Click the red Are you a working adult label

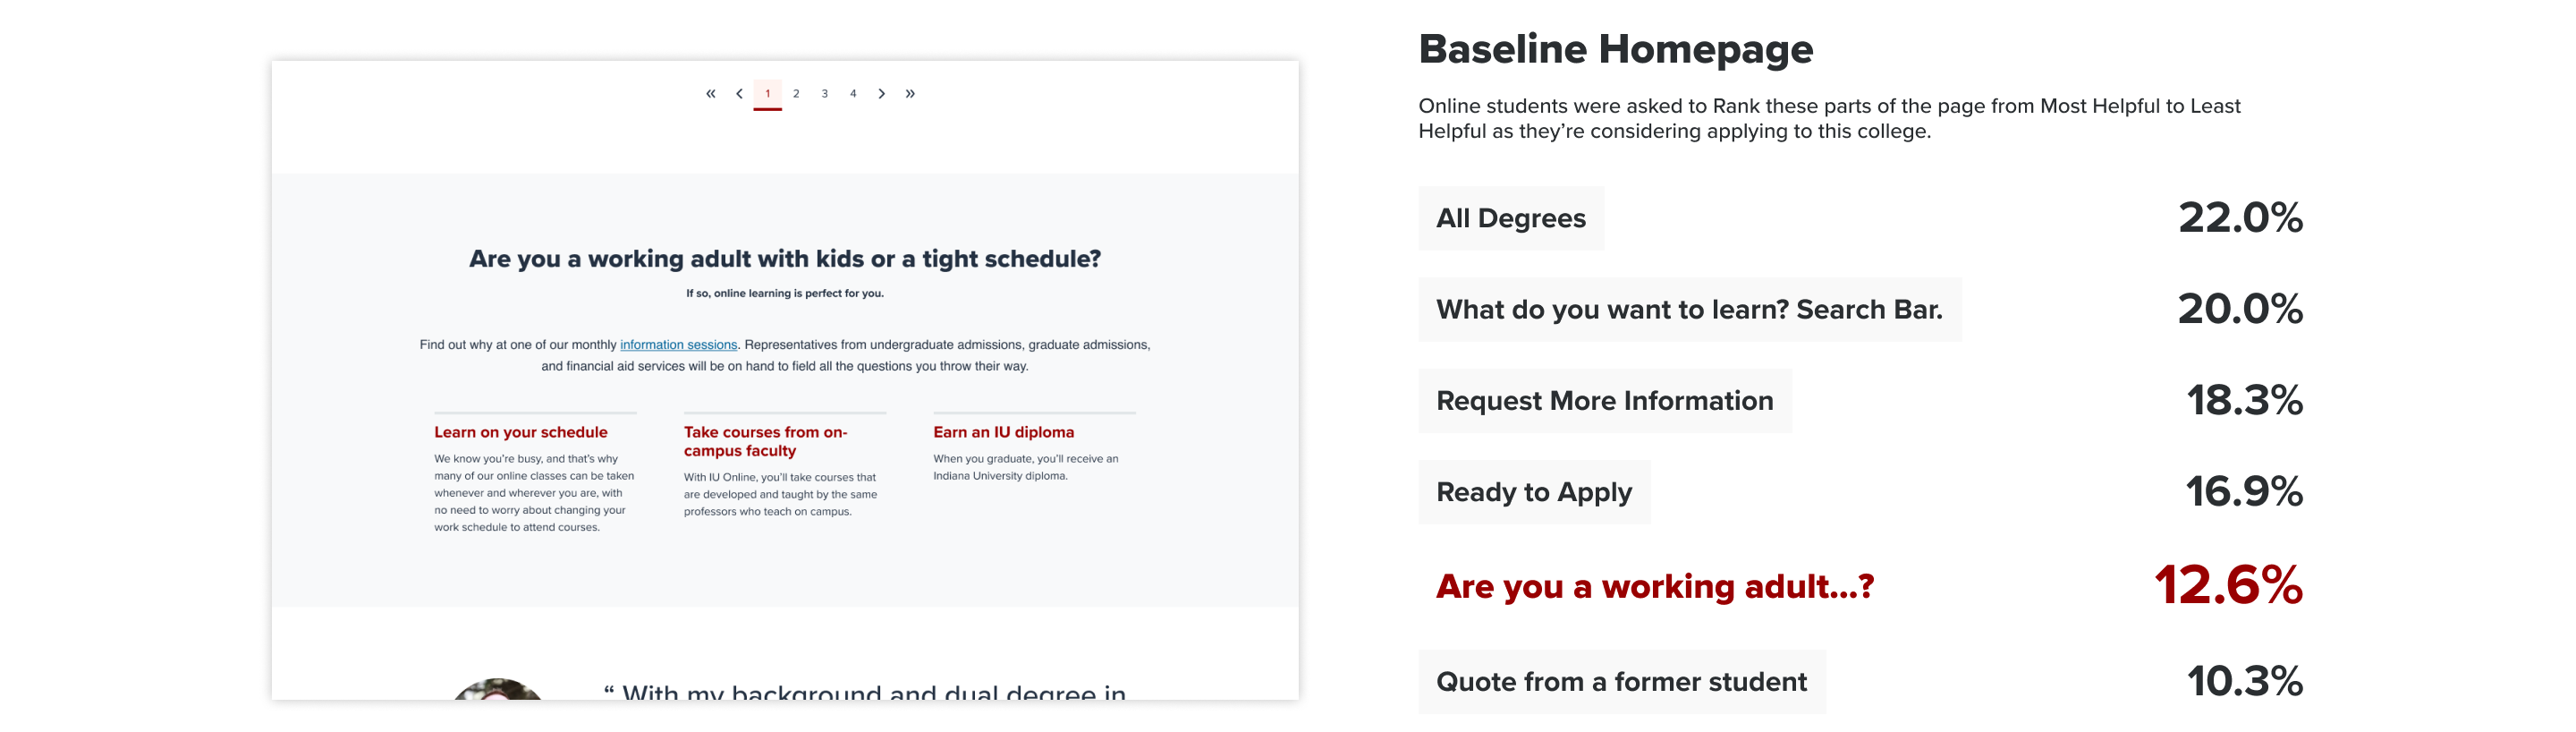(x=1654, y=586)
